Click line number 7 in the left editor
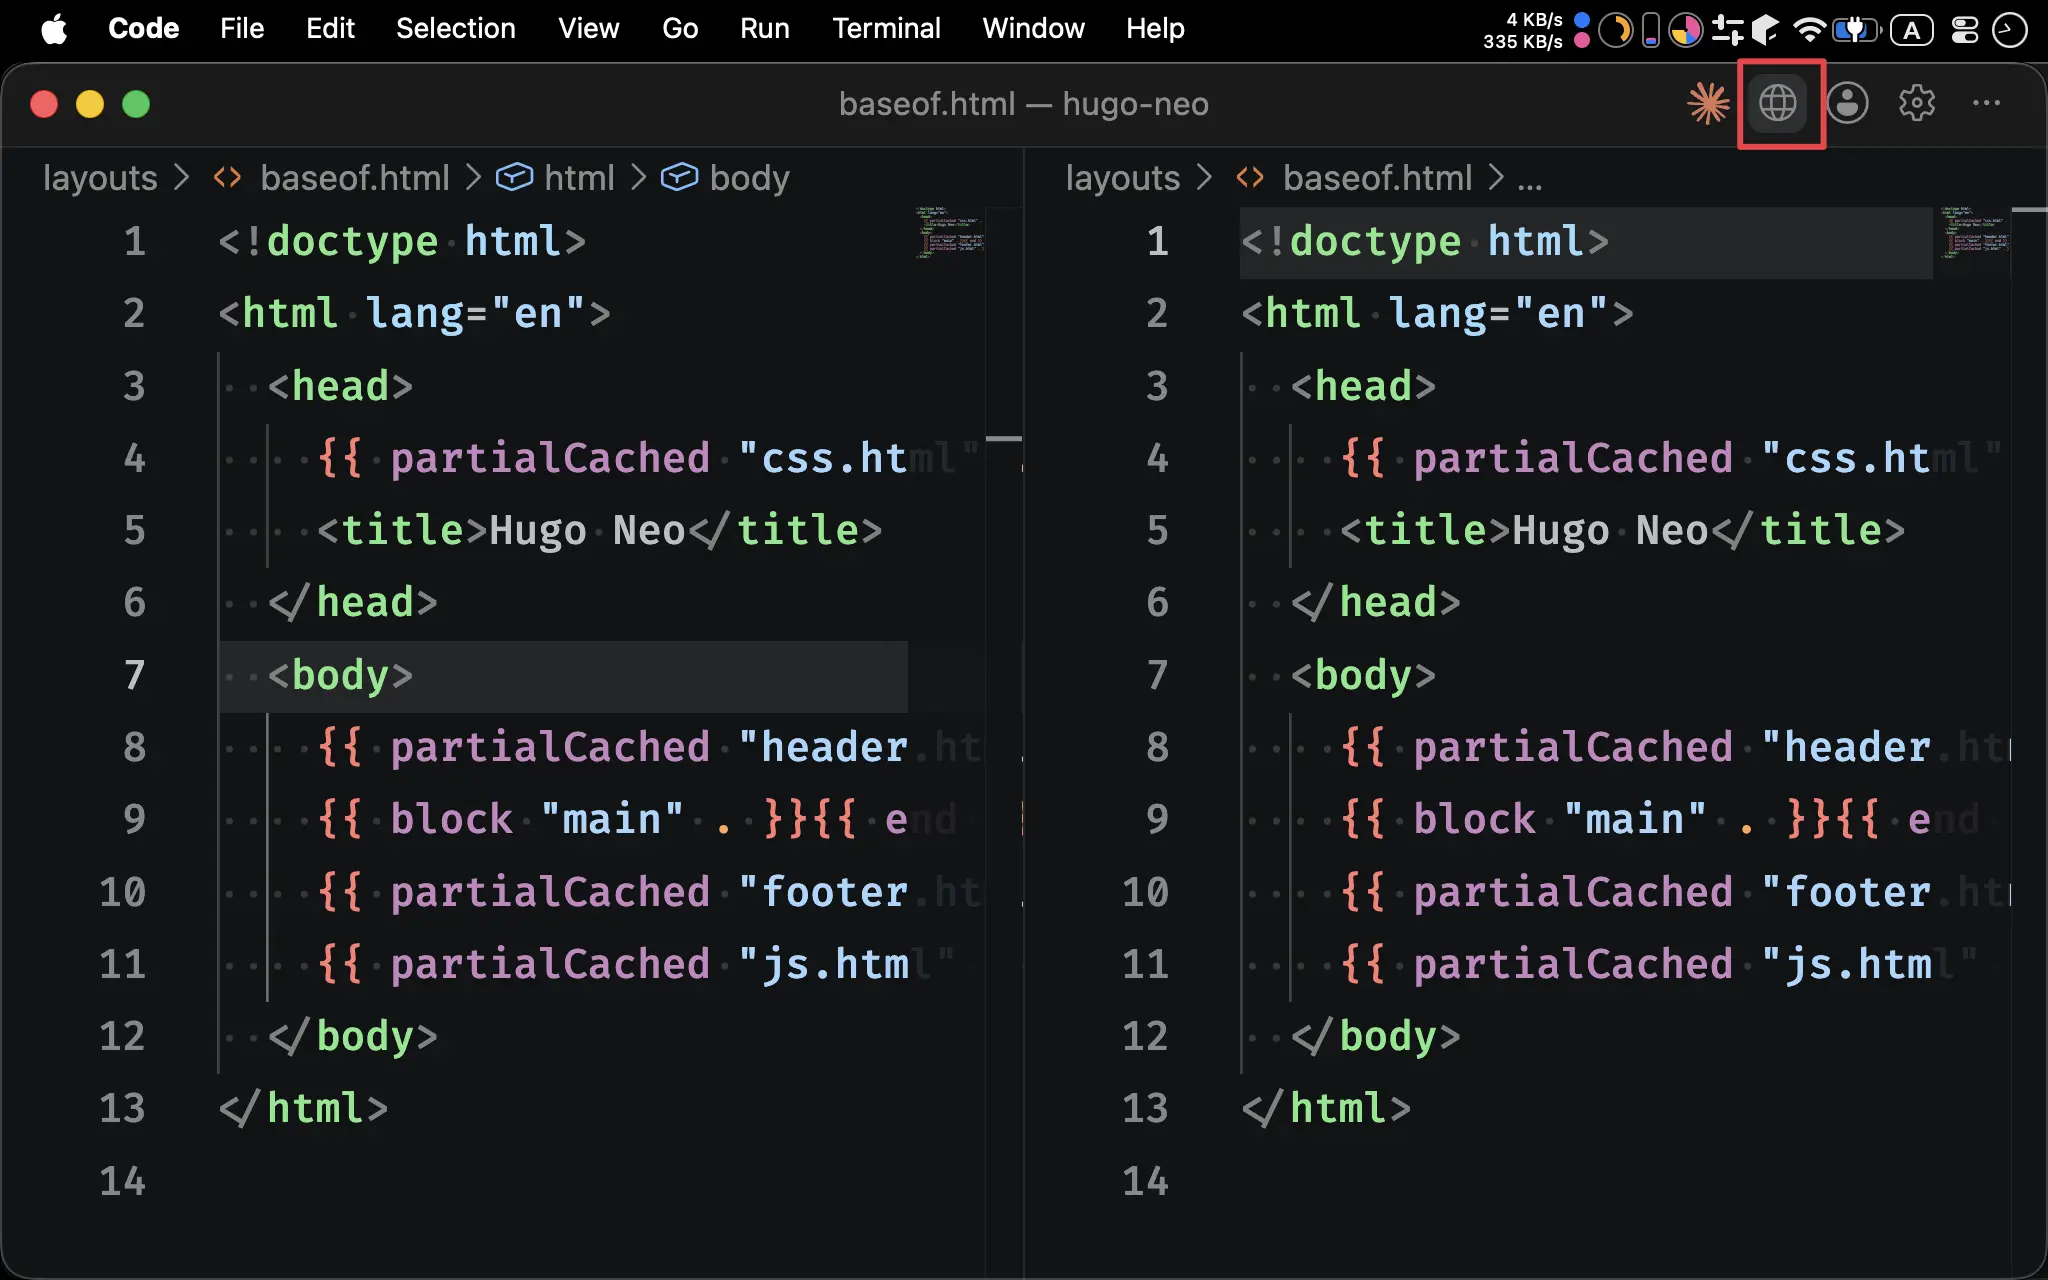The height and width of the screenshot is (1280, 2048). [x=134, y=675]
